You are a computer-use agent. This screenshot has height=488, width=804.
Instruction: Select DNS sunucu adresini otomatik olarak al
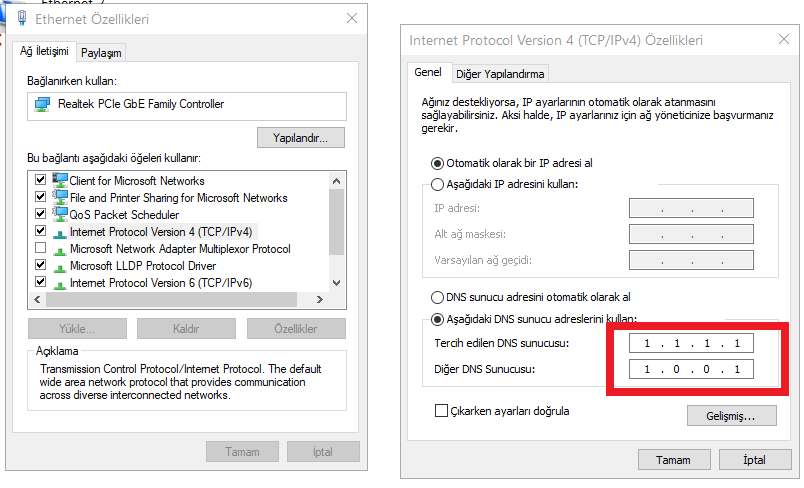pos(437,297)
